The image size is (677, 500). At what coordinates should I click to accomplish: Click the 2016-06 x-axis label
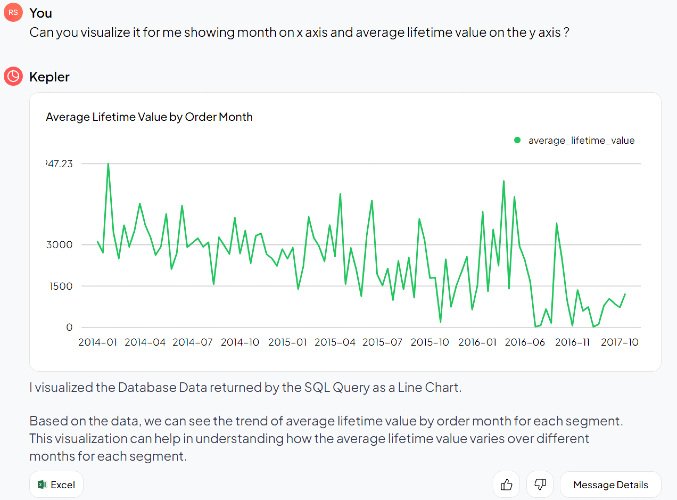click(x=525, y=342)
